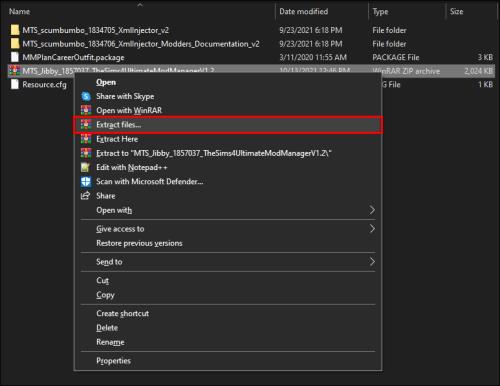Select Create shortcut menu entry
This screenshot has width=500, height=386.
[122, 313]
